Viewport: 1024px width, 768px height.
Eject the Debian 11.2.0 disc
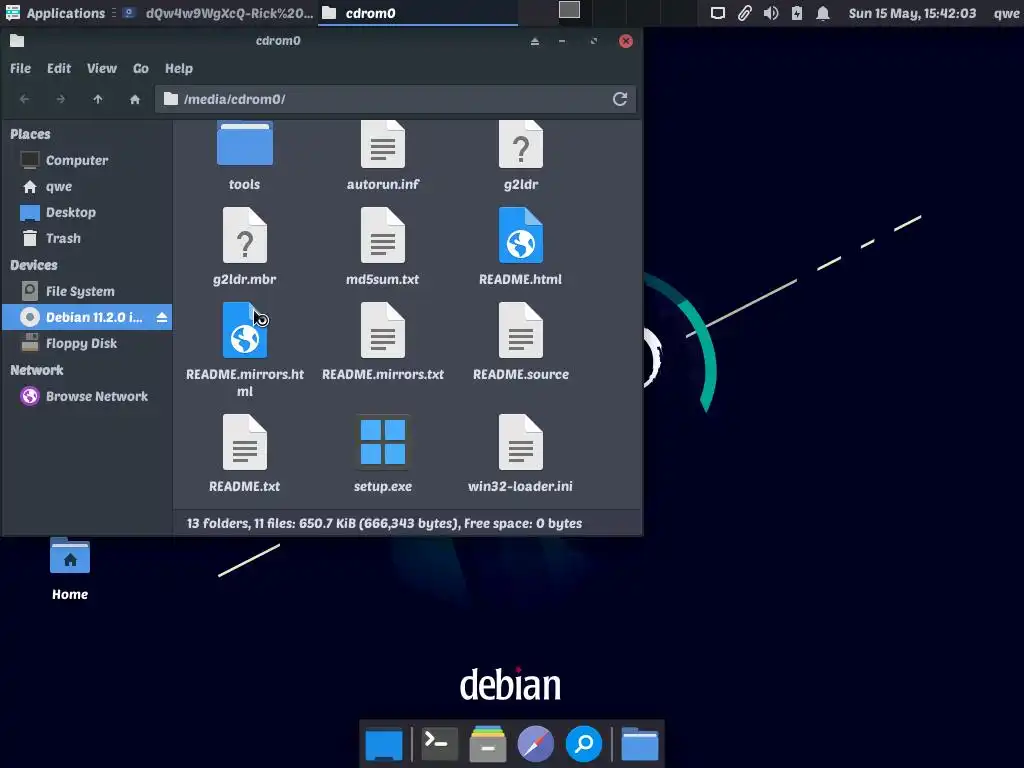point(161,317)
